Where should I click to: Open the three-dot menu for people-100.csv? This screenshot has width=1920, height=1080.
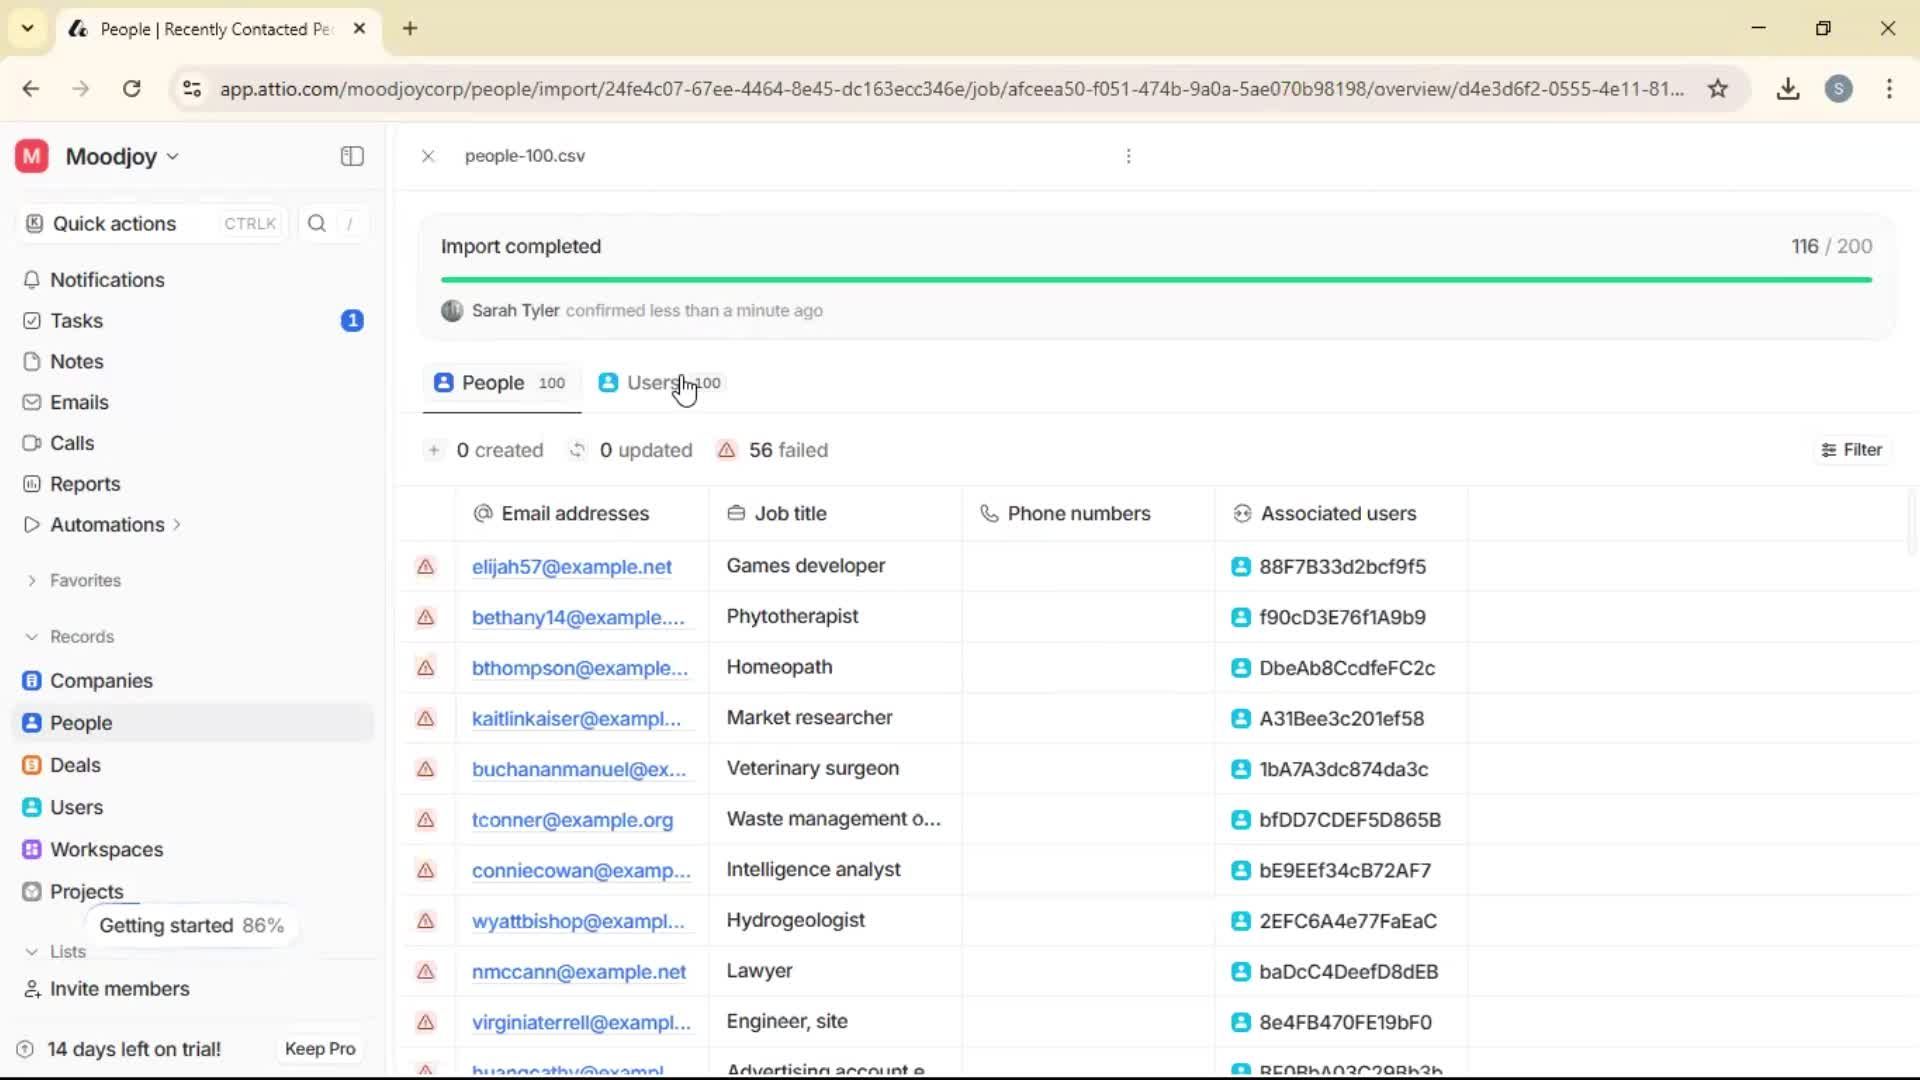point(1128,156)
